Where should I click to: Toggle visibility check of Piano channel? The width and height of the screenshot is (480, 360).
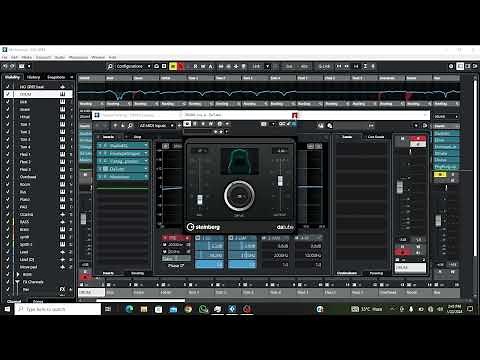pyautogui.click(x=8, y=199)
